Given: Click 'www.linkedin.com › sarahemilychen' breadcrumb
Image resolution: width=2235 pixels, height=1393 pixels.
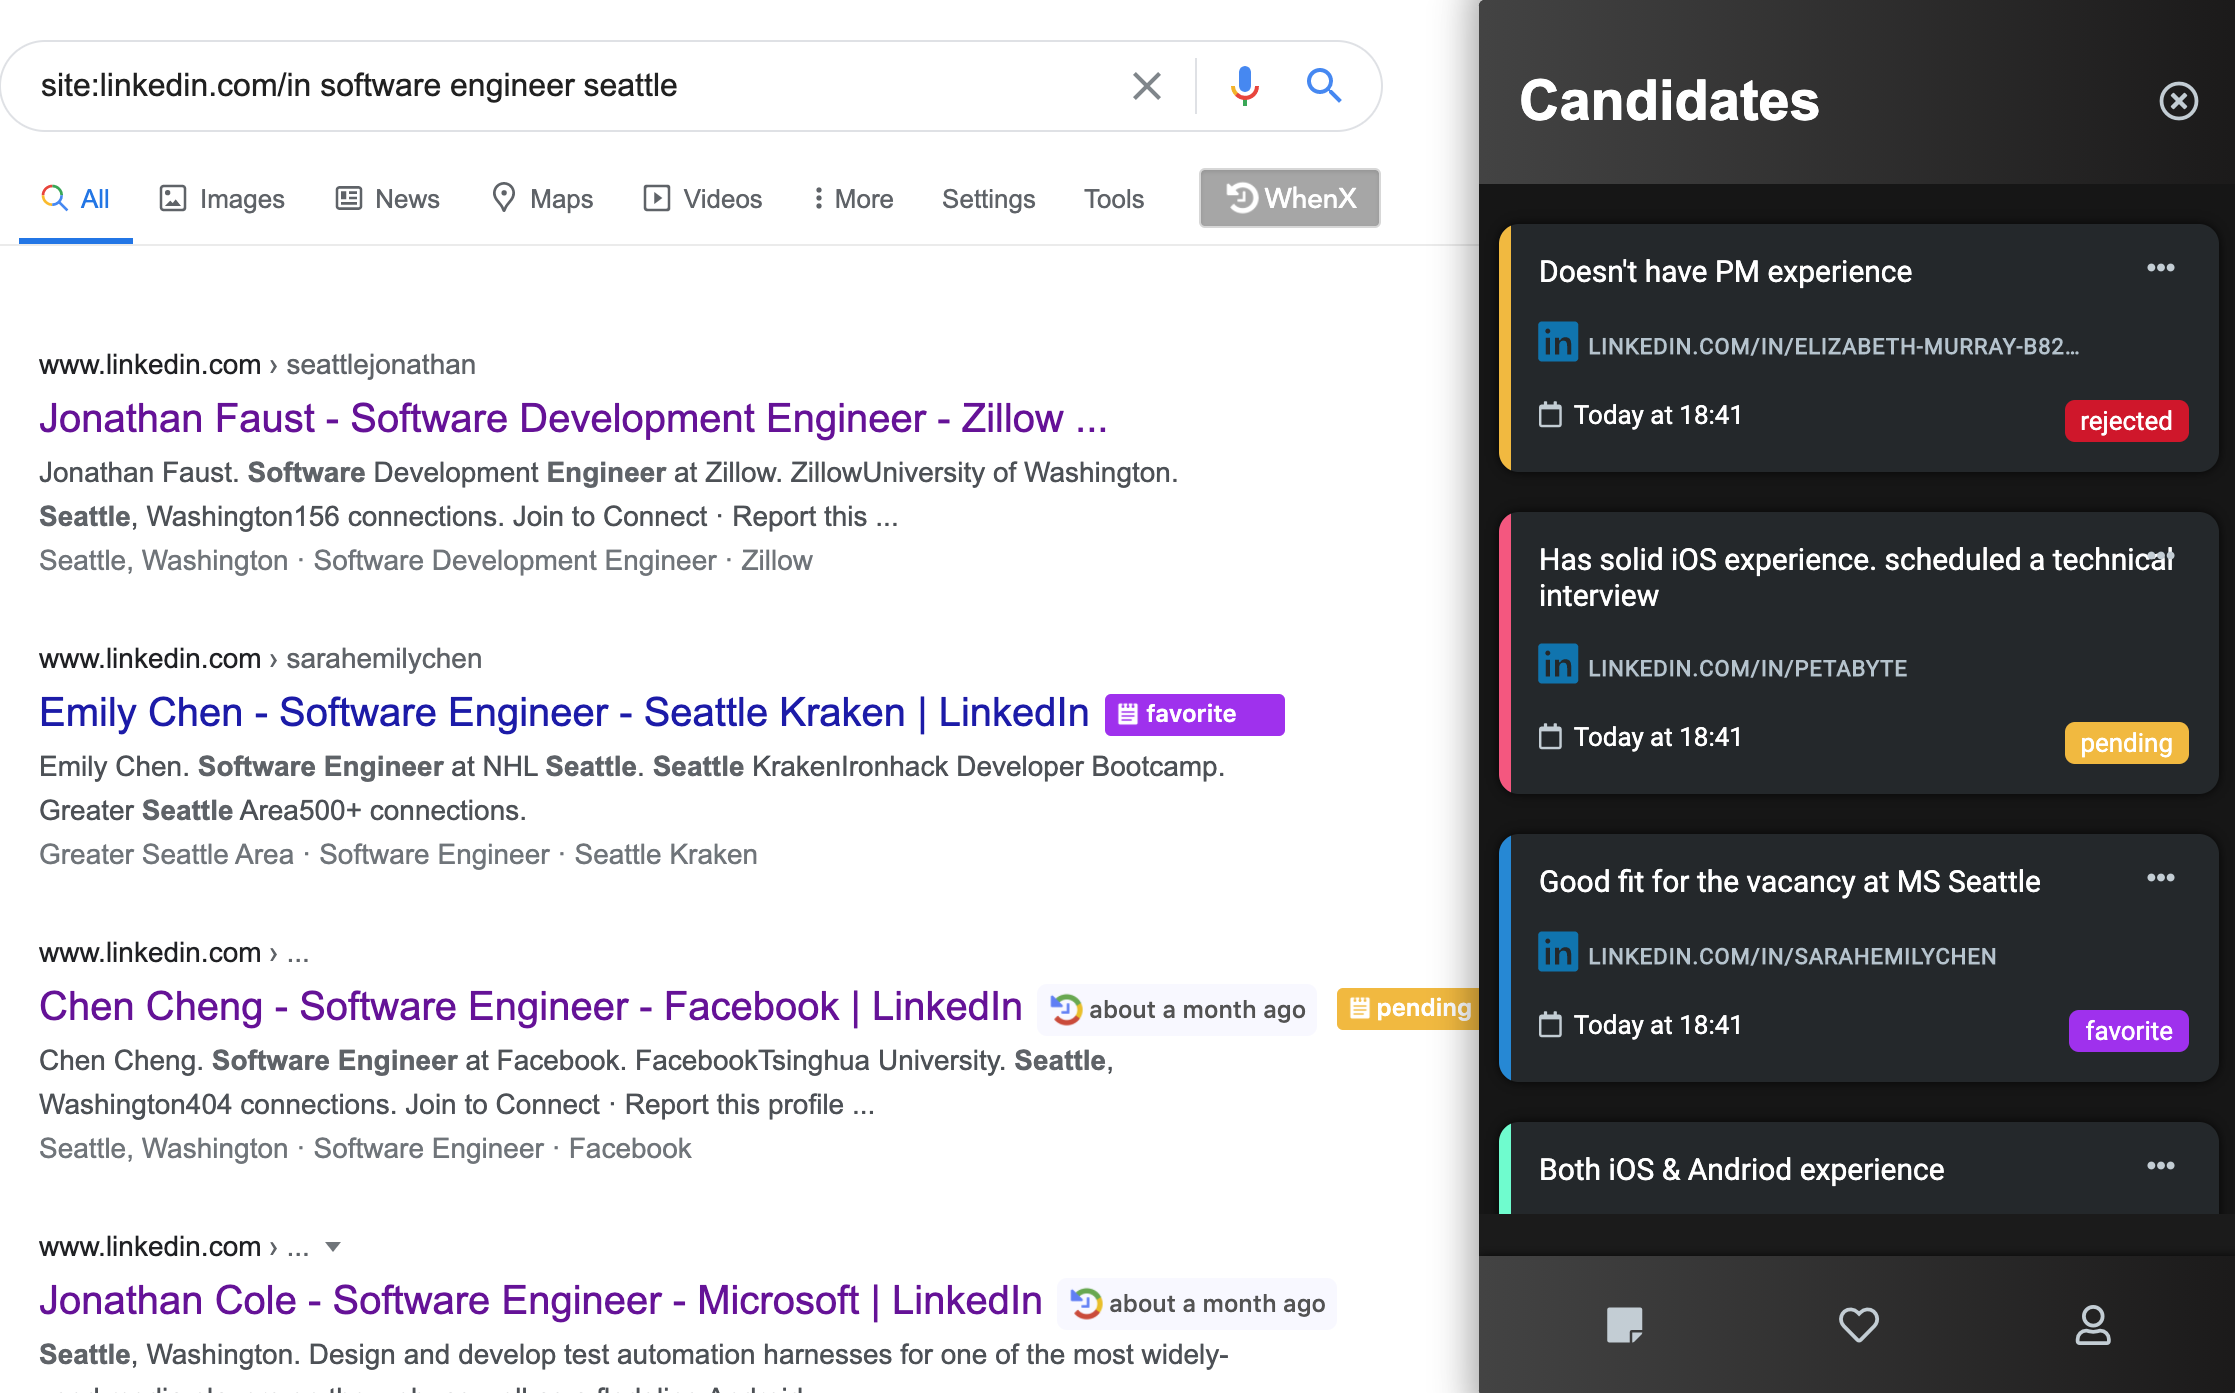Looking at the screenshot, I should (x=260, y=659).
